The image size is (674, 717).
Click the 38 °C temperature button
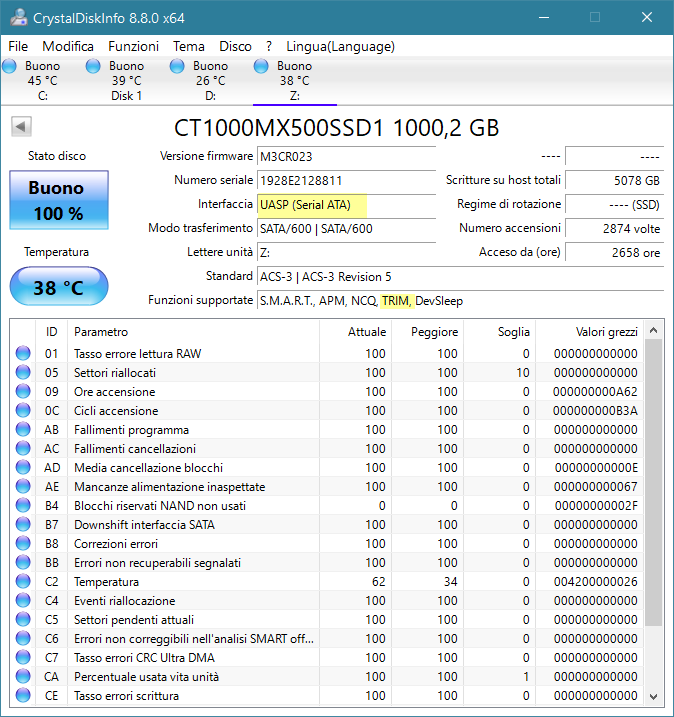[x=59, y=287]
